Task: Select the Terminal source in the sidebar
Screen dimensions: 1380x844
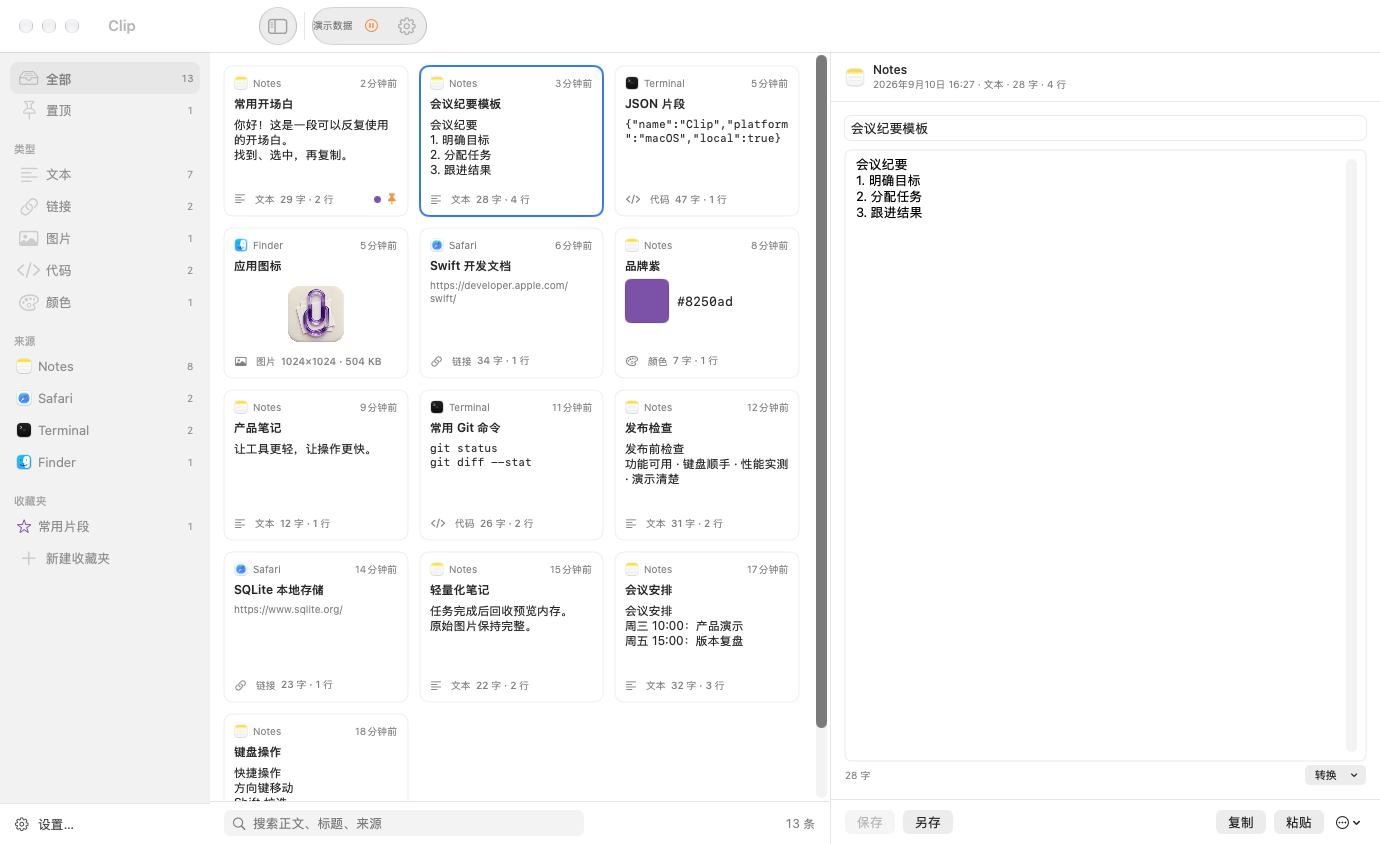Action: pos(105,430)
